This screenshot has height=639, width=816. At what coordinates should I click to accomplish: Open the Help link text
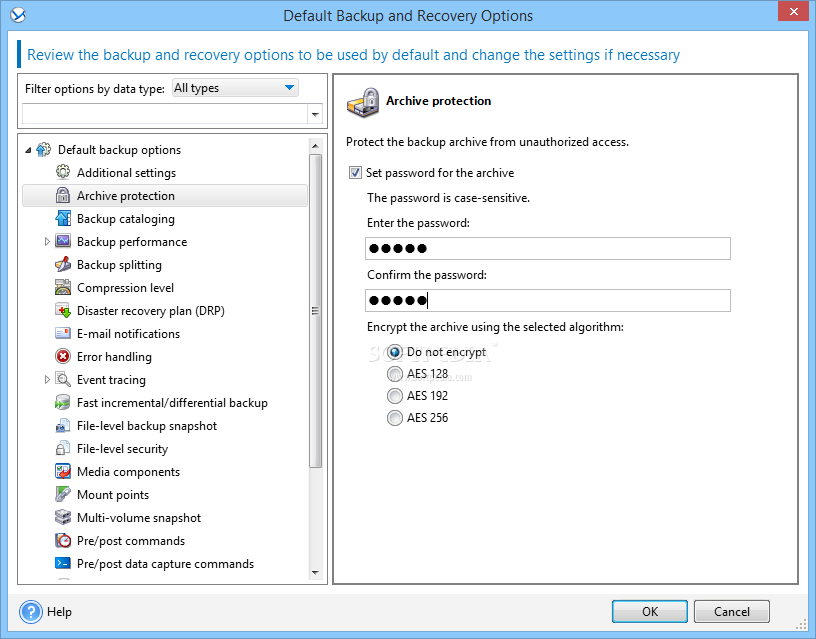[x=59, y=612]
